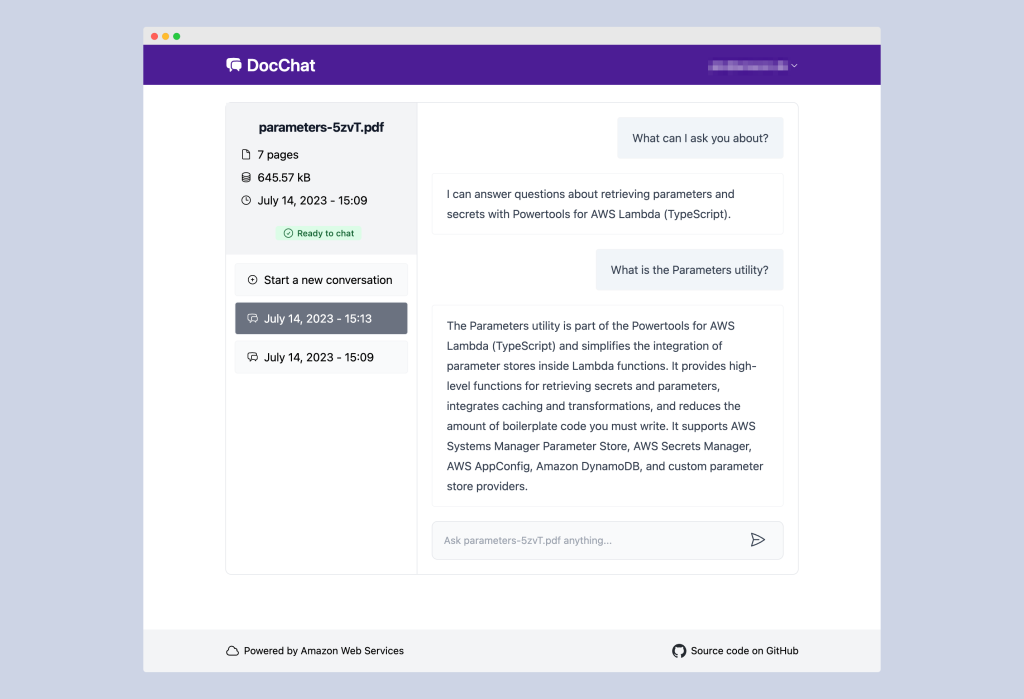
Task: Click the DocChat logo icon in the header
Action: 234,64
